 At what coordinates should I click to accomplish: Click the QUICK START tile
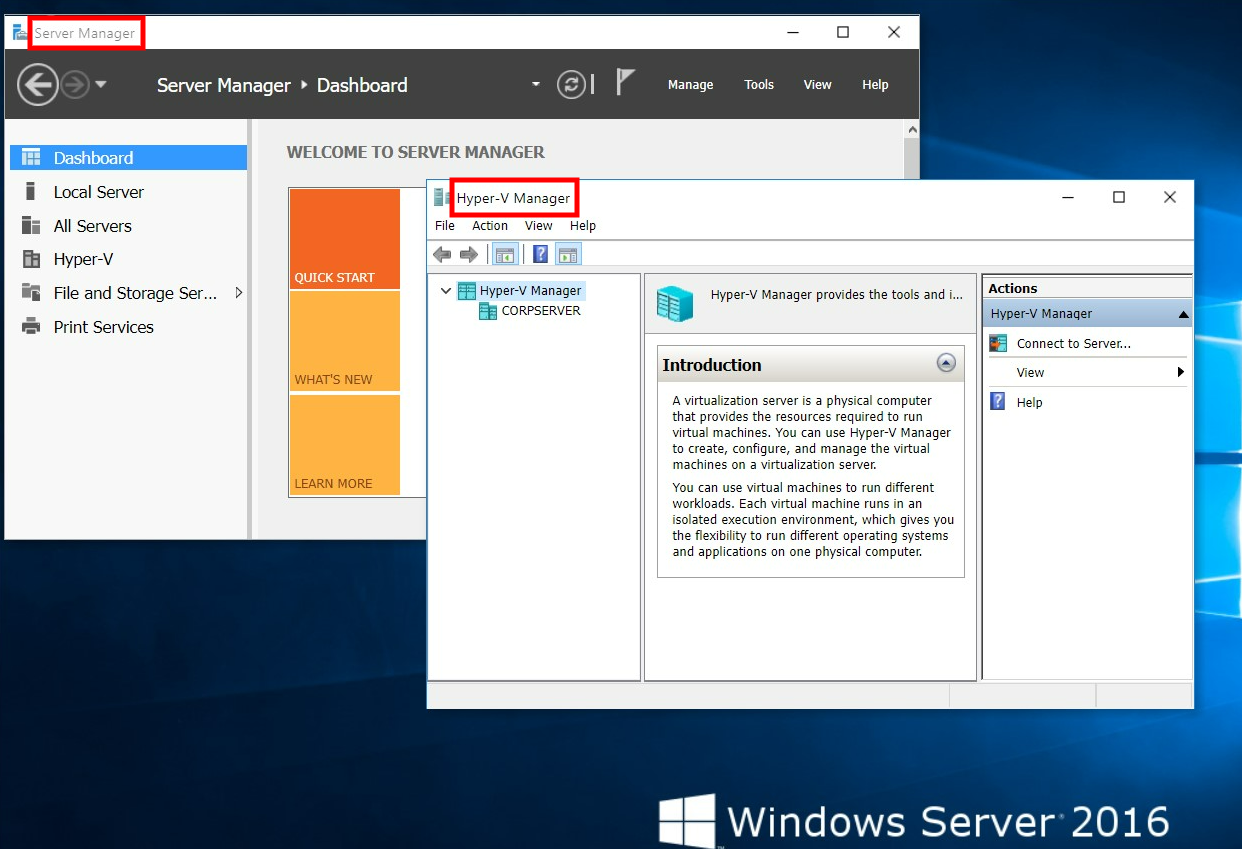(x=345, y=239)
